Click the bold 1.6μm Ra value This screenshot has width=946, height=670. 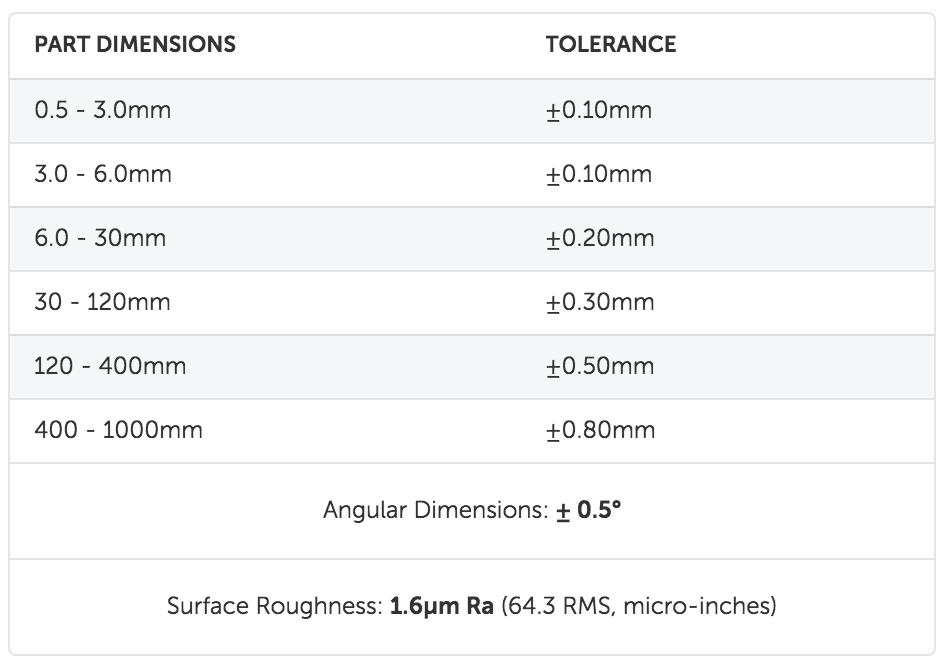(442, 606)
